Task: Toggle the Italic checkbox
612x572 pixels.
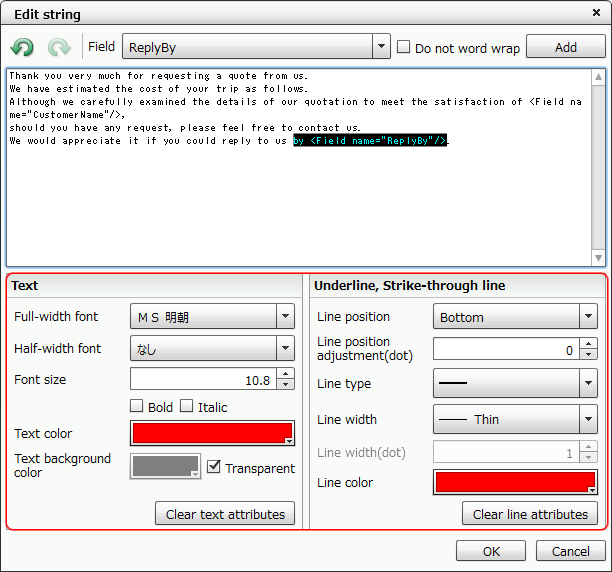Action: click(187, 406)
